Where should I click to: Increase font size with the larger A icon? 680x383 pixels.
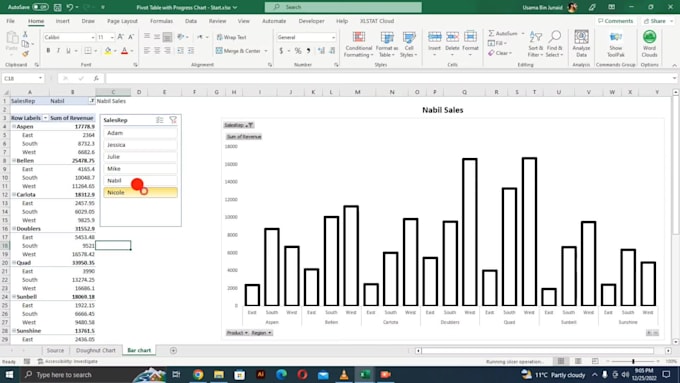(x=121, y=37)
